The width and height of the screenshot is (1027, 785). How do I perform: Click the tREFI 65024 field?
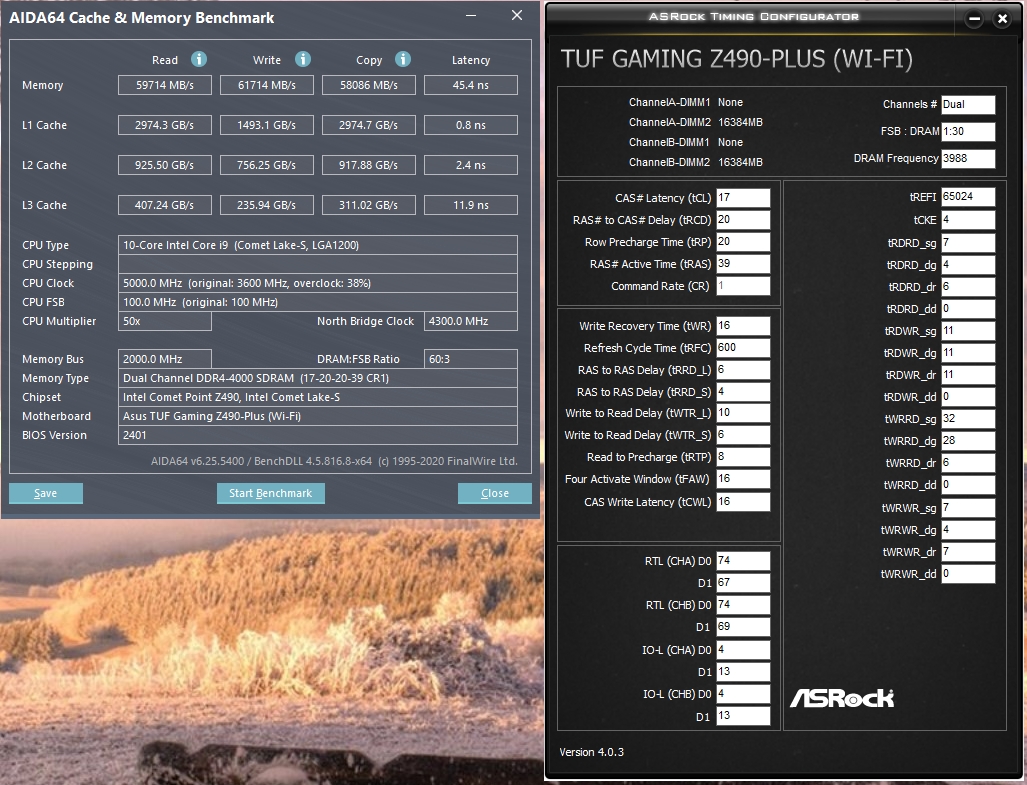click(968, 197)
